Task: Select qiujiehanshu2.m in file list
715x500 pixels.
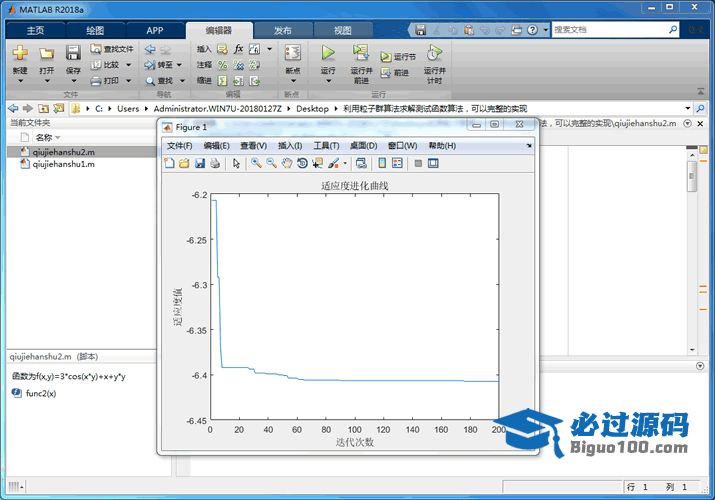Action: 63,152
